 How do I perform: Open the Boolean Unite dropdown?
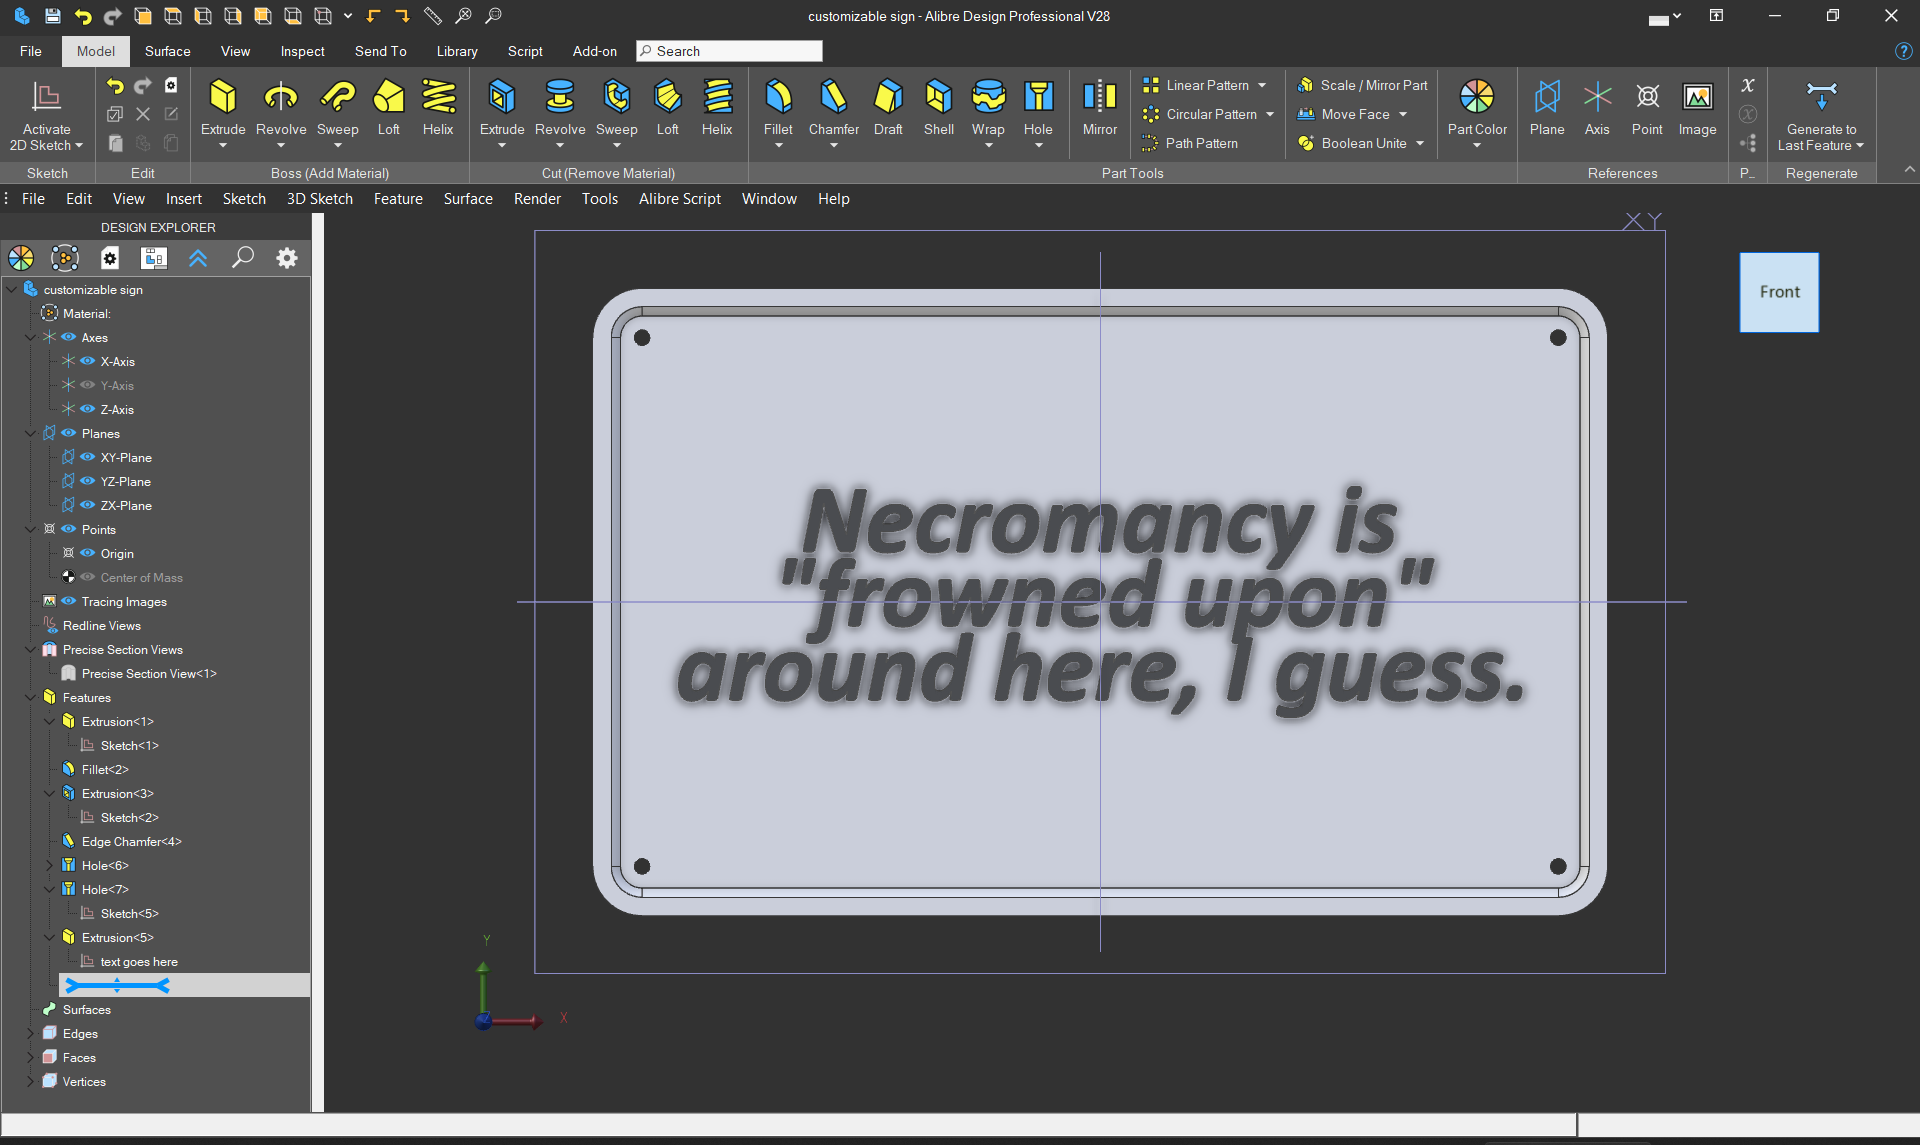tap(1420, 143)
